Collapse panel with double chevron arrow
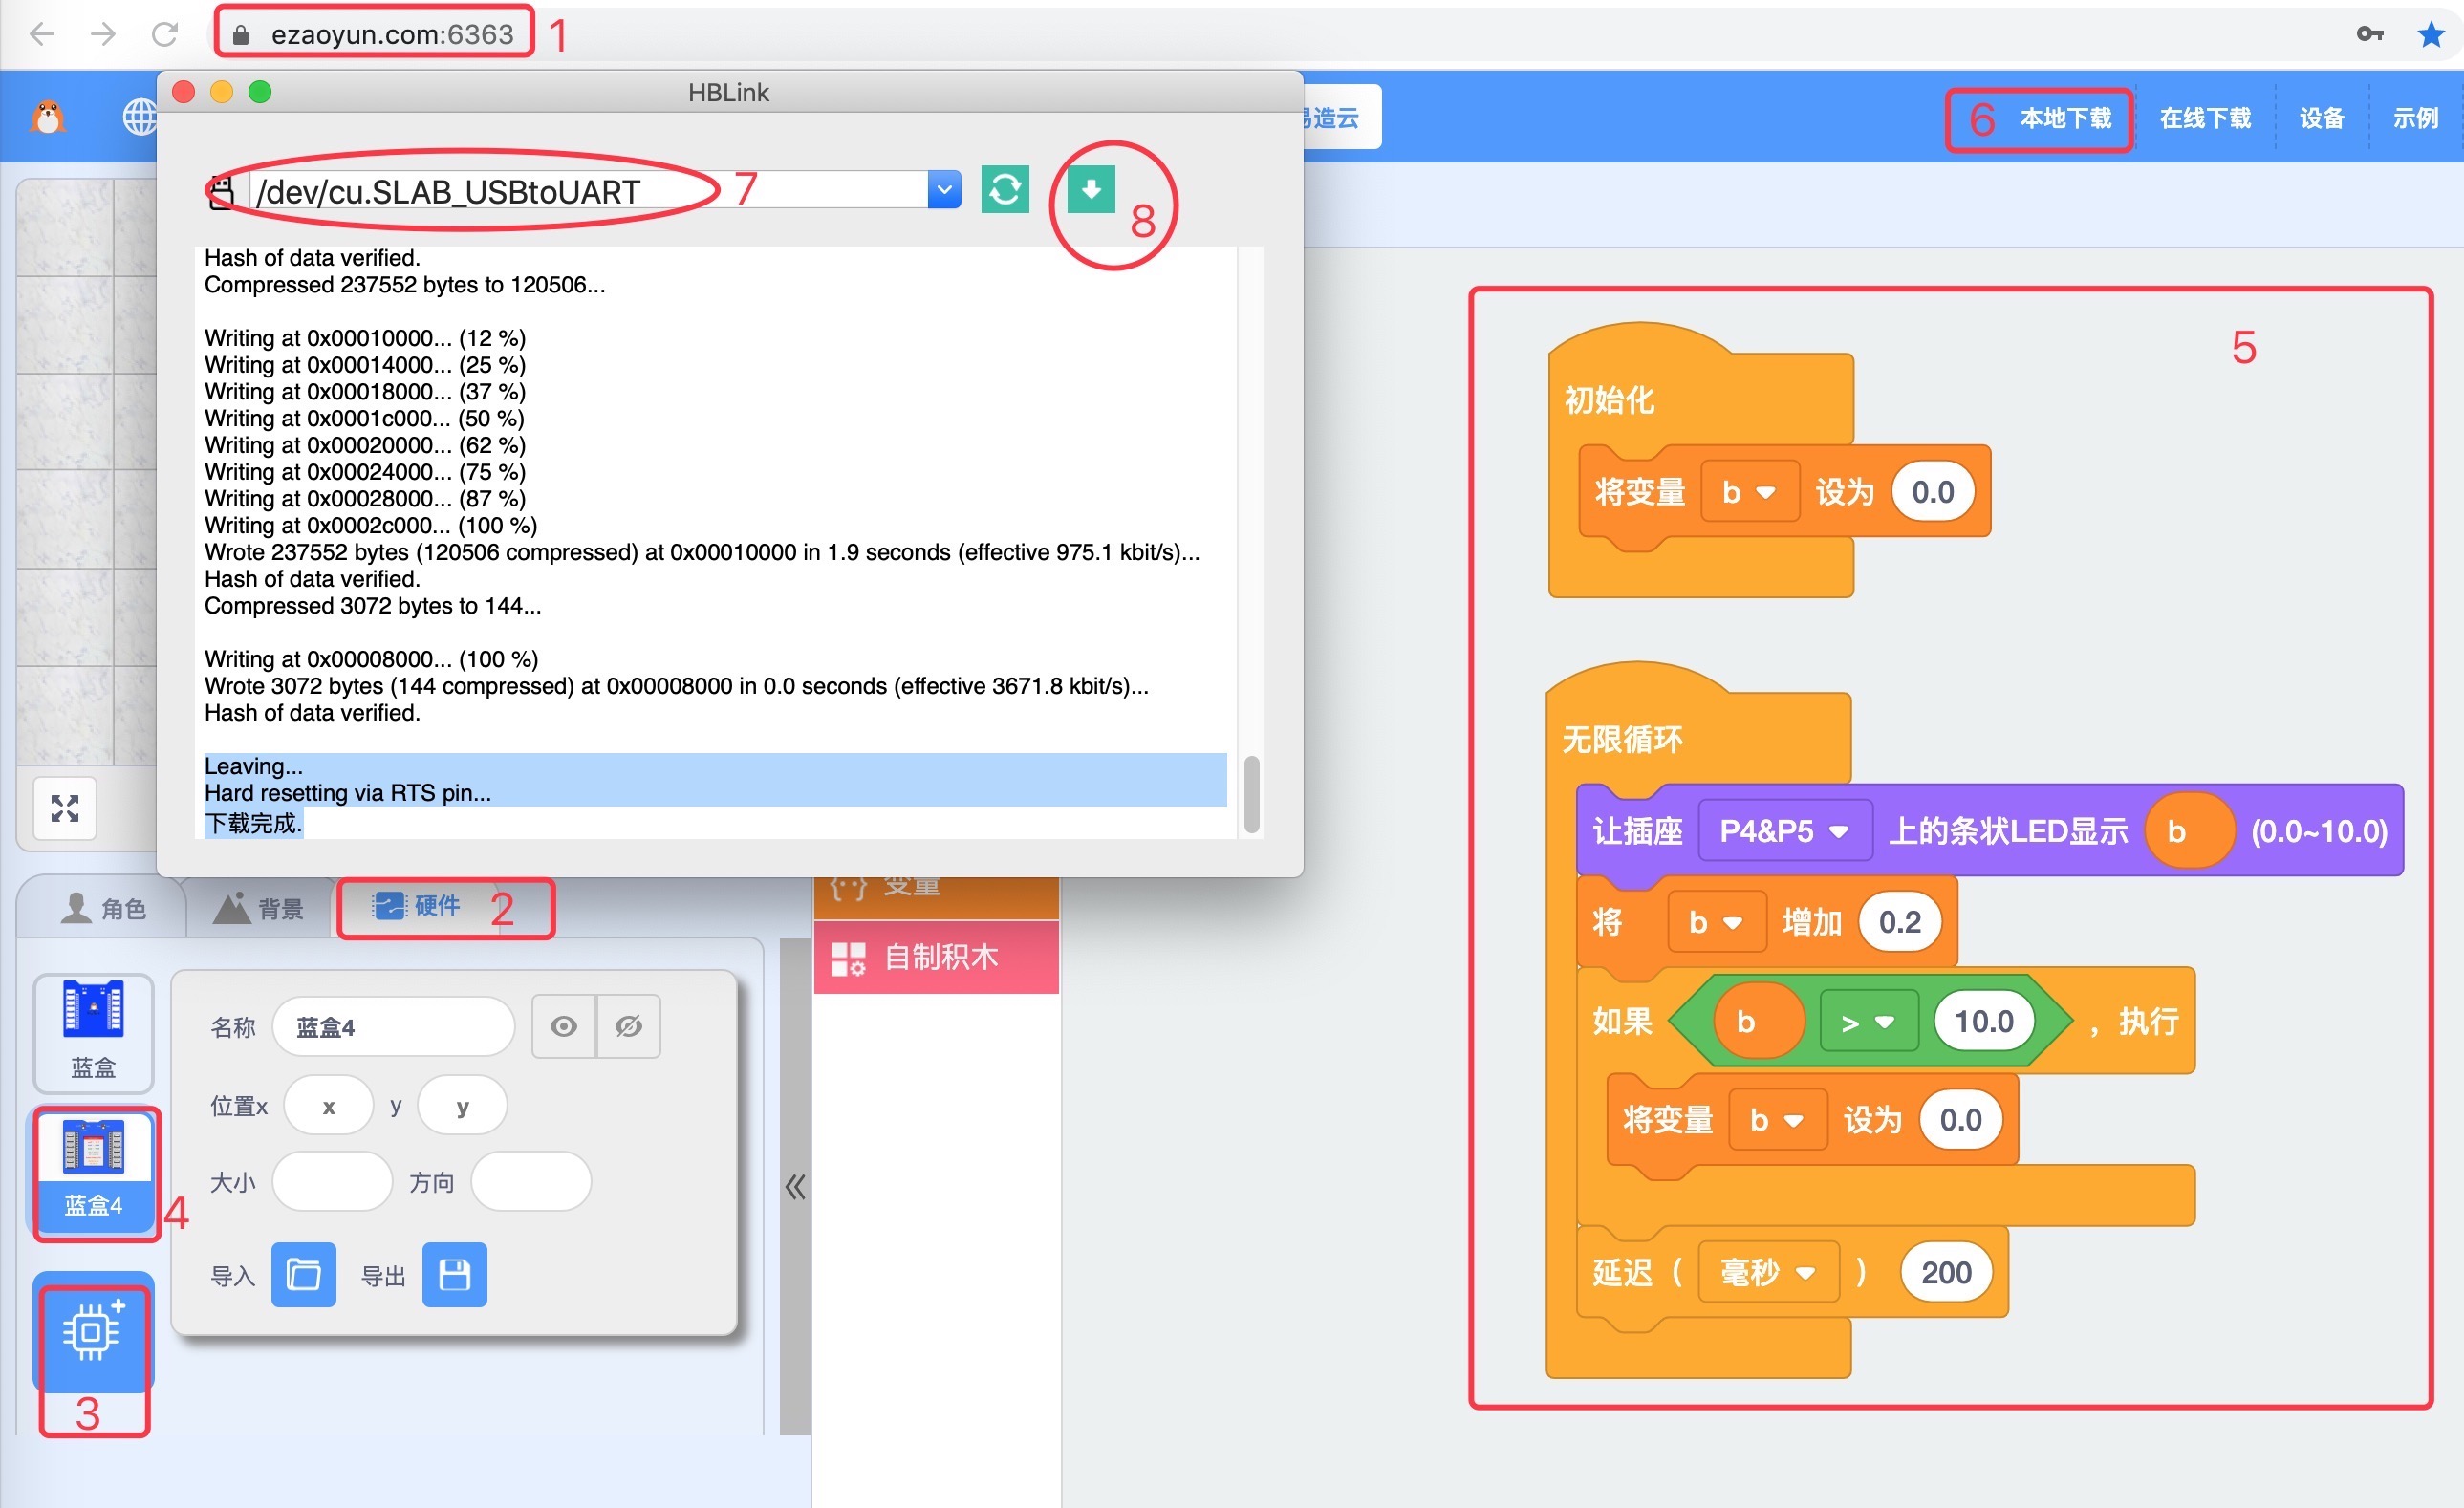This screenshot has height=1508, width=2464. point(795,1187)
